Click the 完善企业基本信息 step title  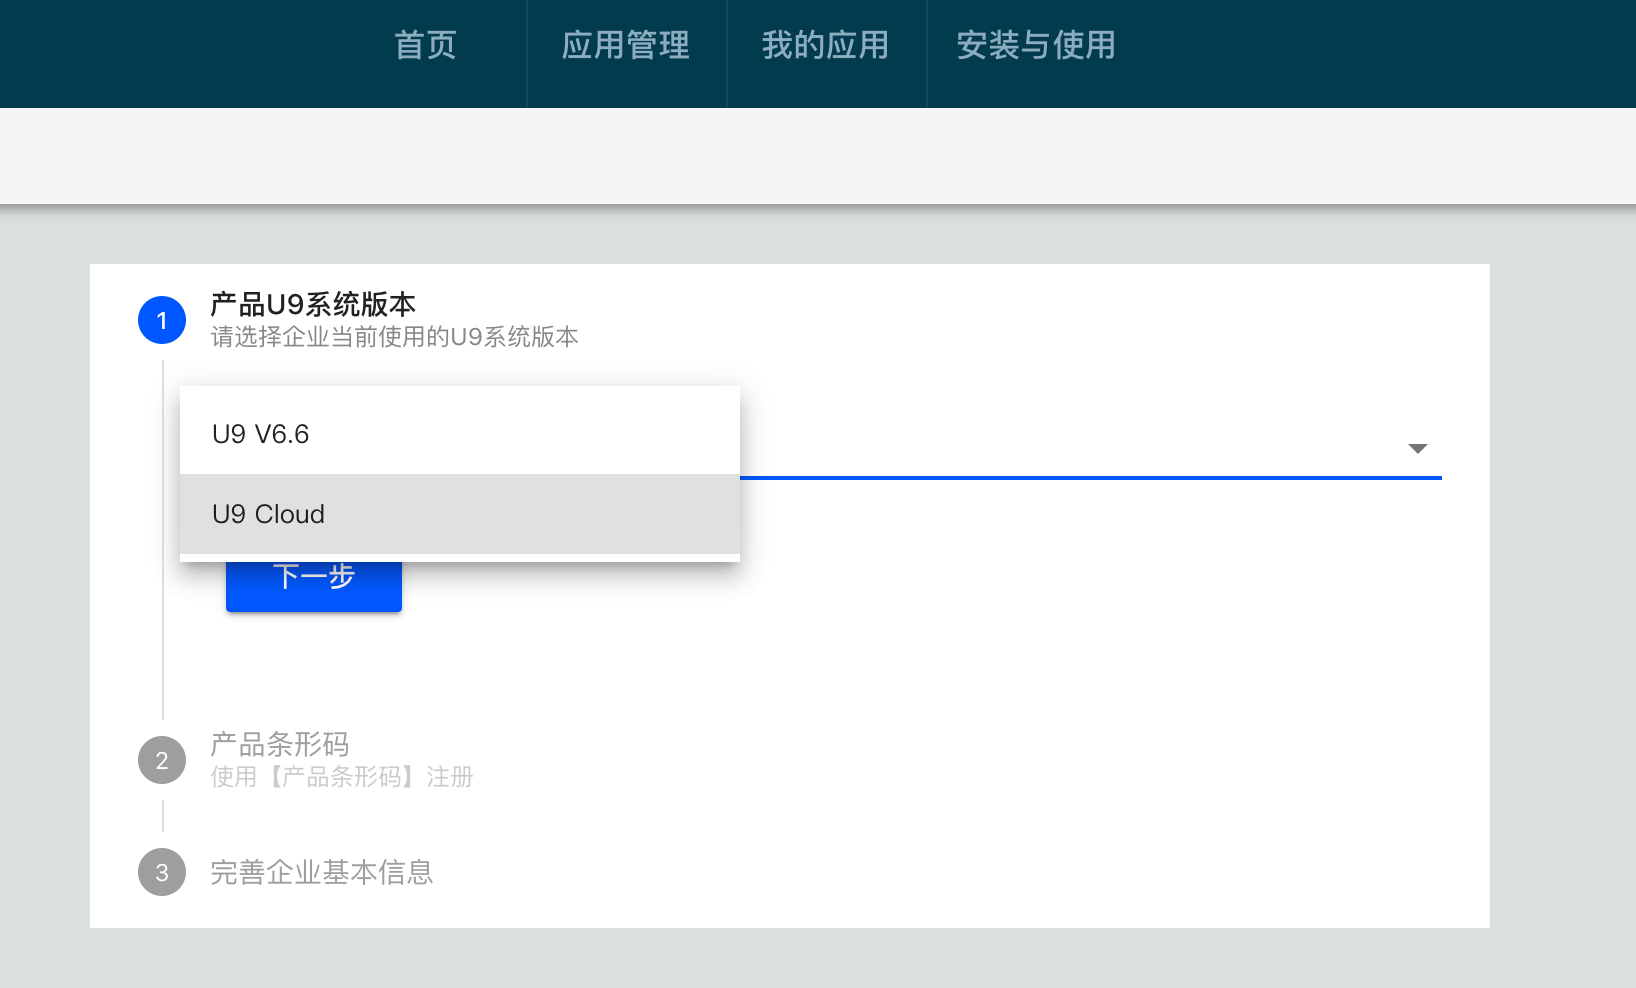pyautogui.click(x=322, y=872)
